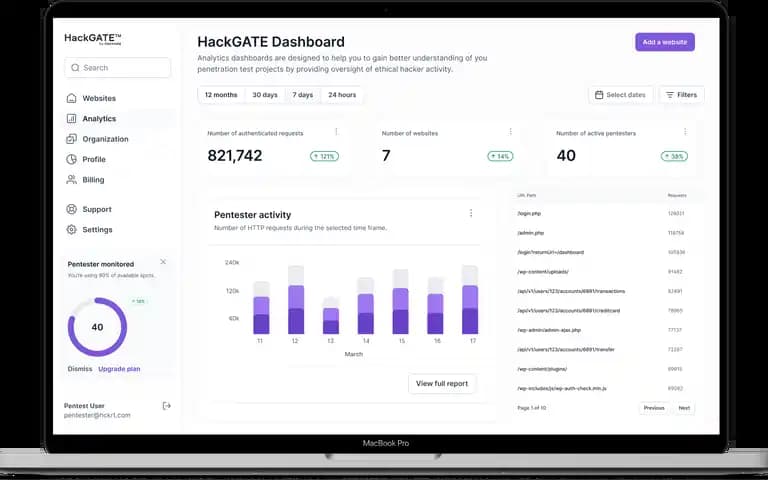Switch to the 30 days range

coord(264,95)
